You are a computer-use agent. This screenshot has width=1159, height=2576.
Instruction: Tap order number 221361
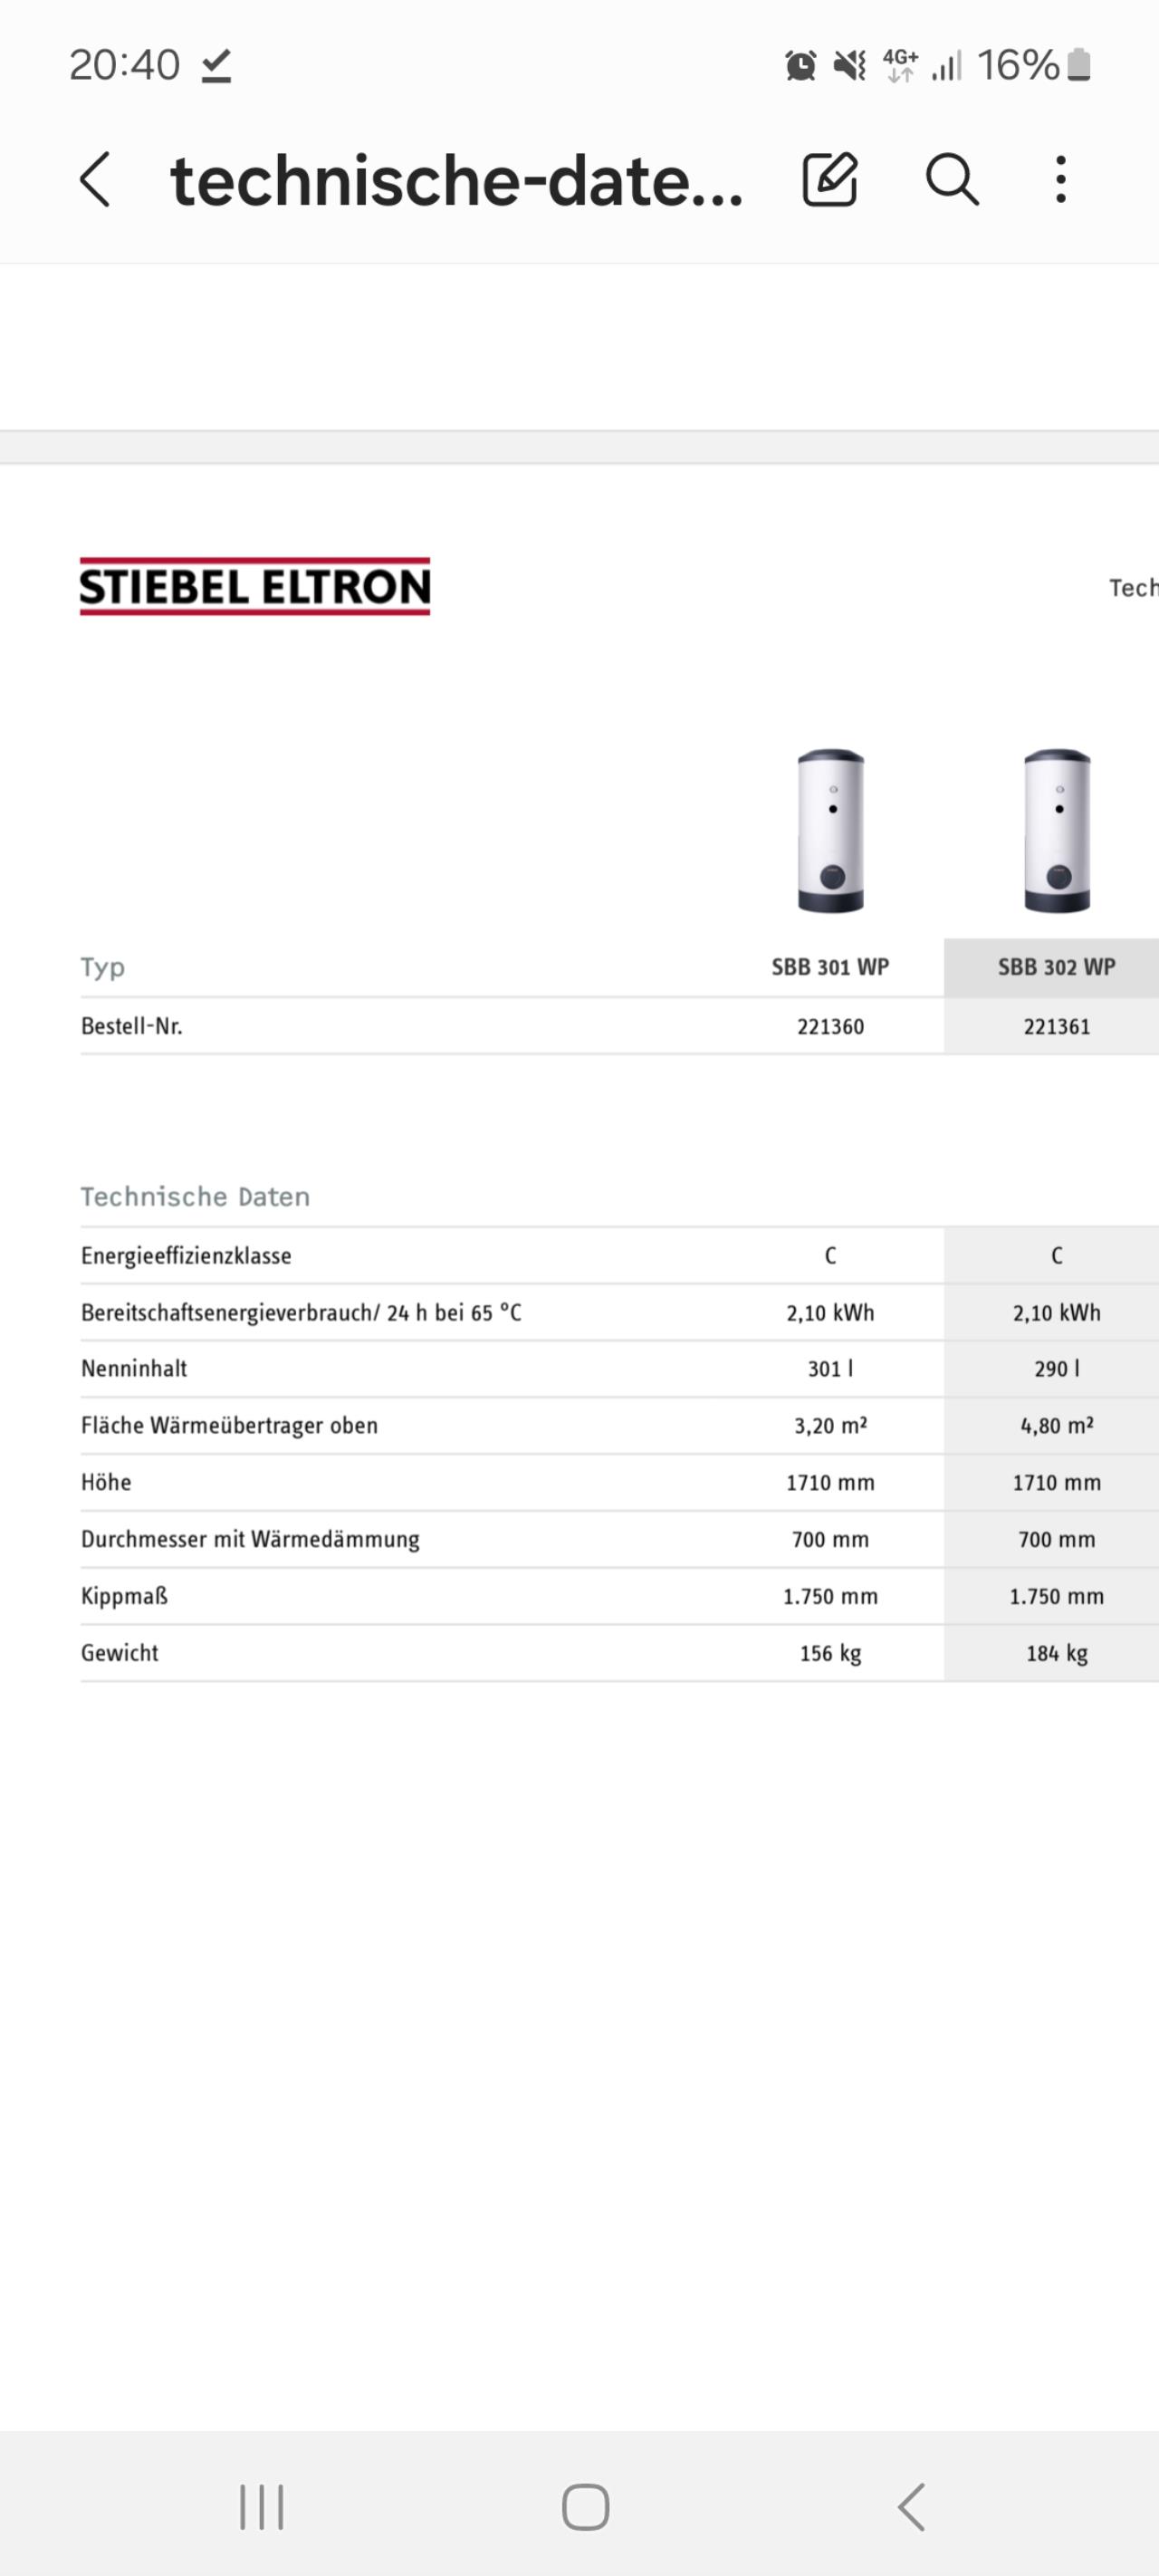1056,1026
